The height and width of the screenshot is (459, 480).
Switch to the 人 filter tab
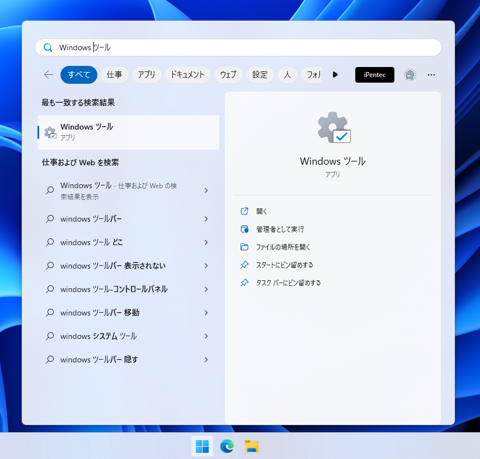tap(287, 75)
